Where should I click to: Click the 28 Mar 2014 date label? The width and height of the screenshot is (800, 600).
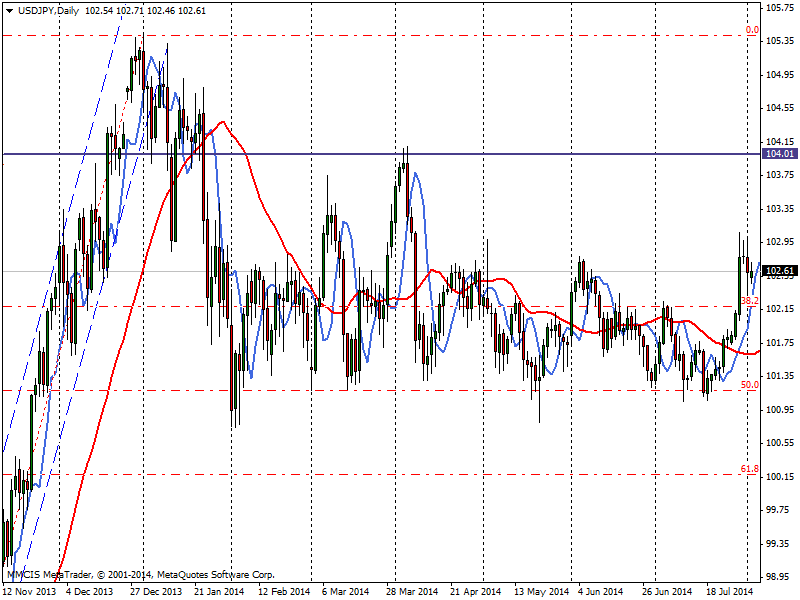pos(412,591)
